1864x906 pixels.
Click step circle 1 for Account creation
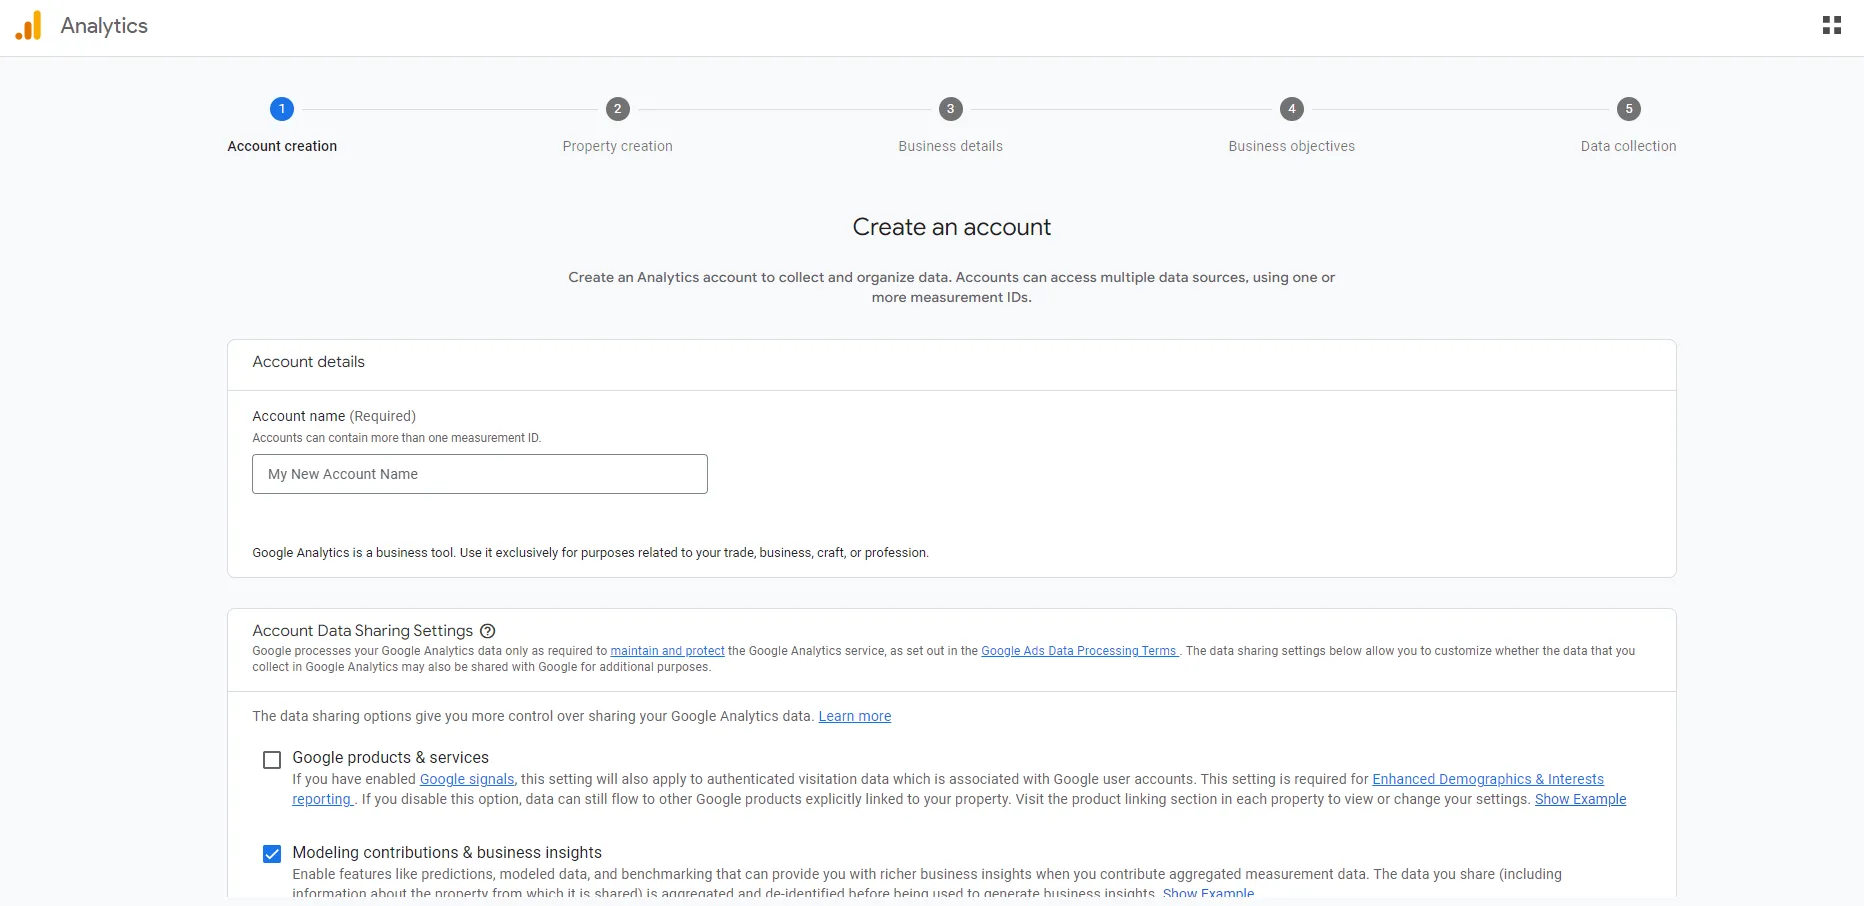click(x=282, y=110)
